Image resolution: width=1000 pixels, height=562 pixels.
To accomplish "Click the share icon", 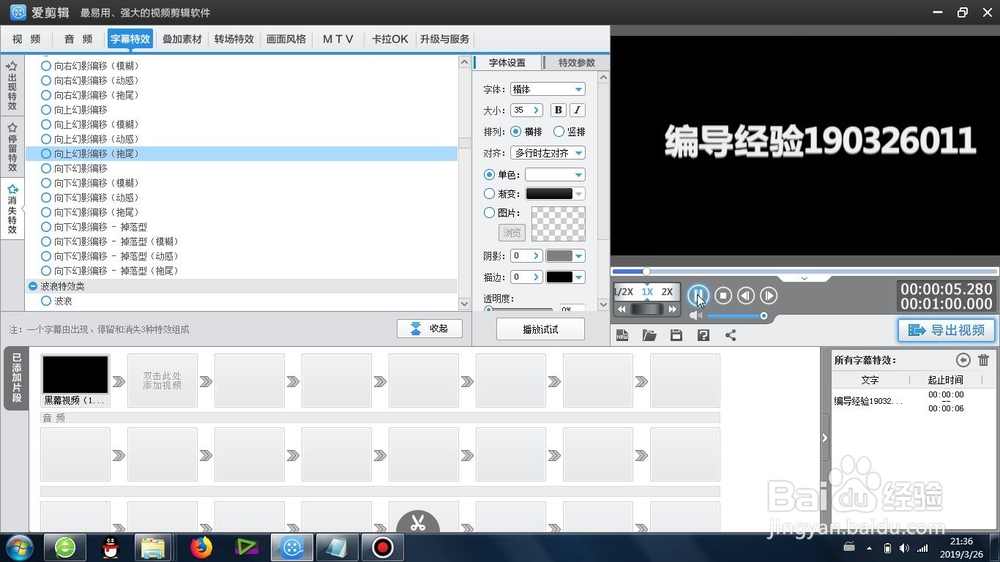I will (x=731, y=336).
